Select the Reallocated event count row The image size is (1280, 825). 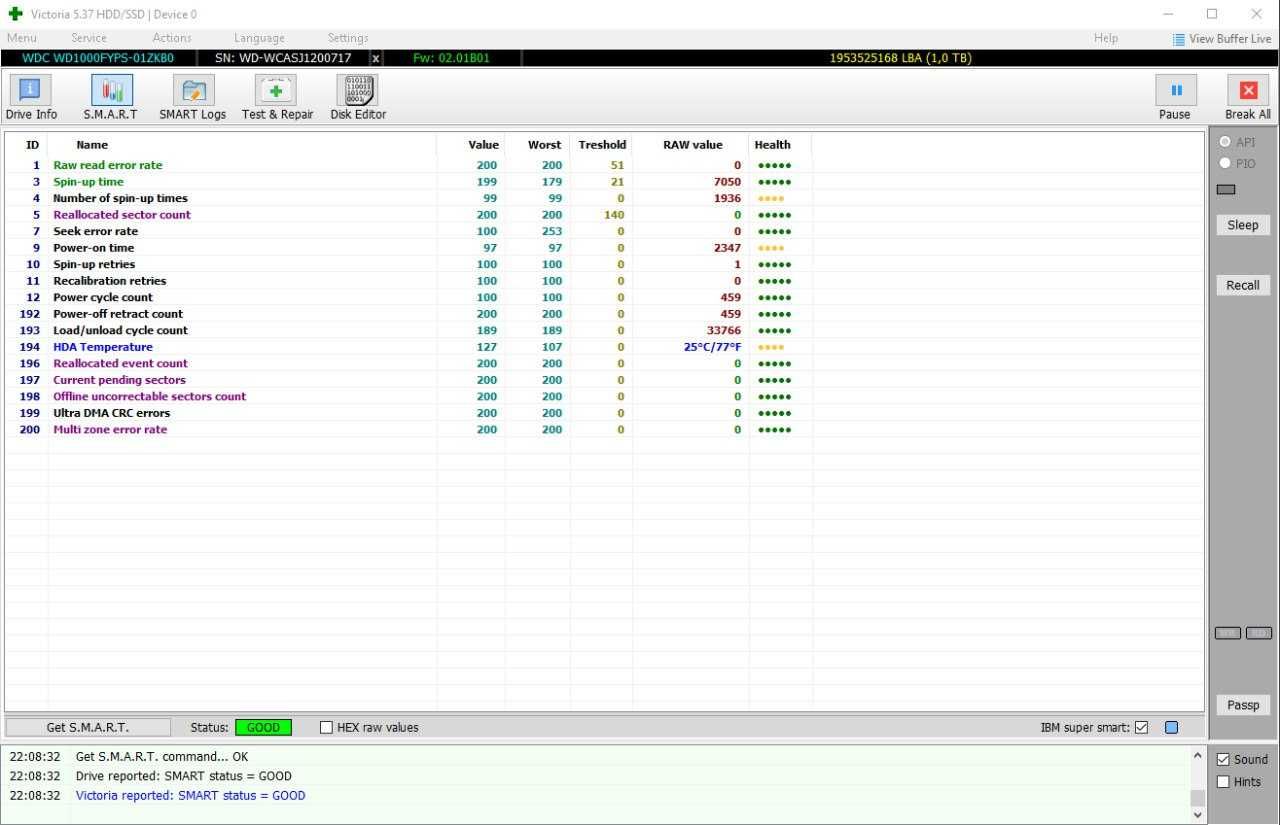(x=410, y=363)
